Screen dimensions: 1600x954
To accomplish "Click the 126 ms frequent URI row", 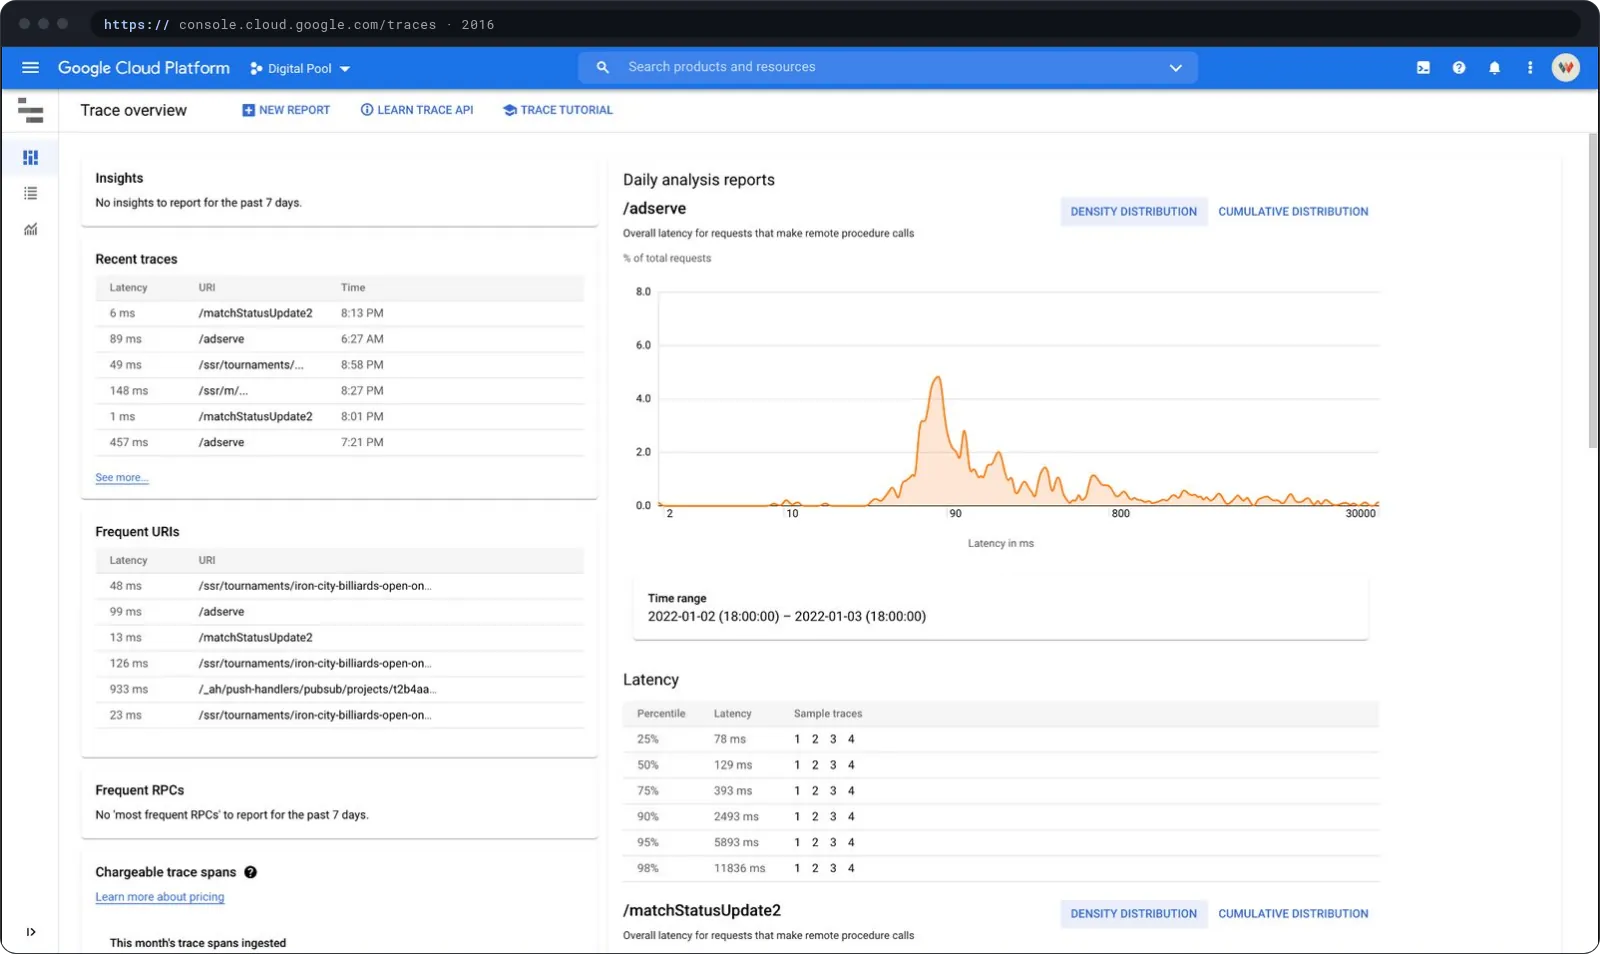I will coord(340,664).
